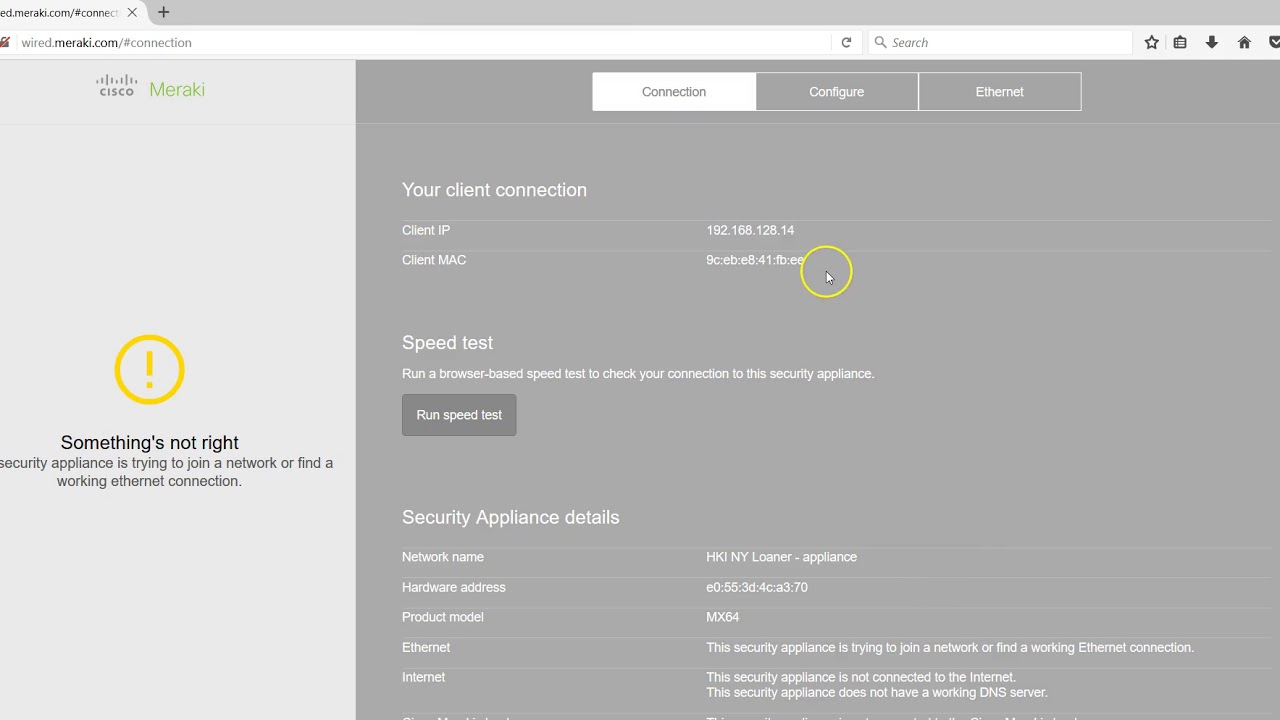This screenshot has height=720, width=1280.
Task: Click the search magnifier icon
Action: coord(880,42)
